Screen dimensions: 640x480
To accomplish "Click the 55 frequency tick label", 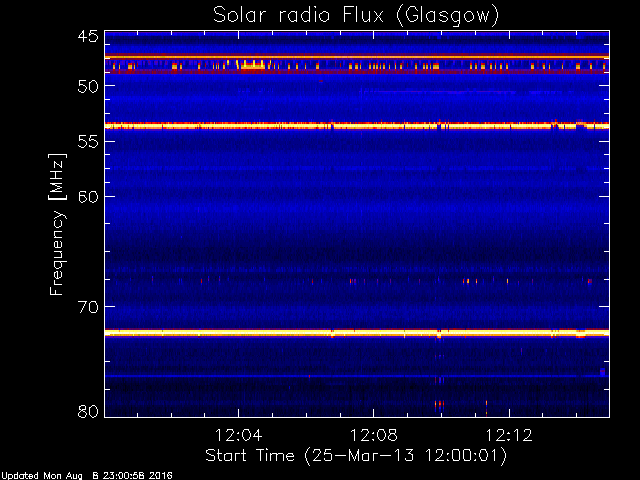I will [88, 142].
